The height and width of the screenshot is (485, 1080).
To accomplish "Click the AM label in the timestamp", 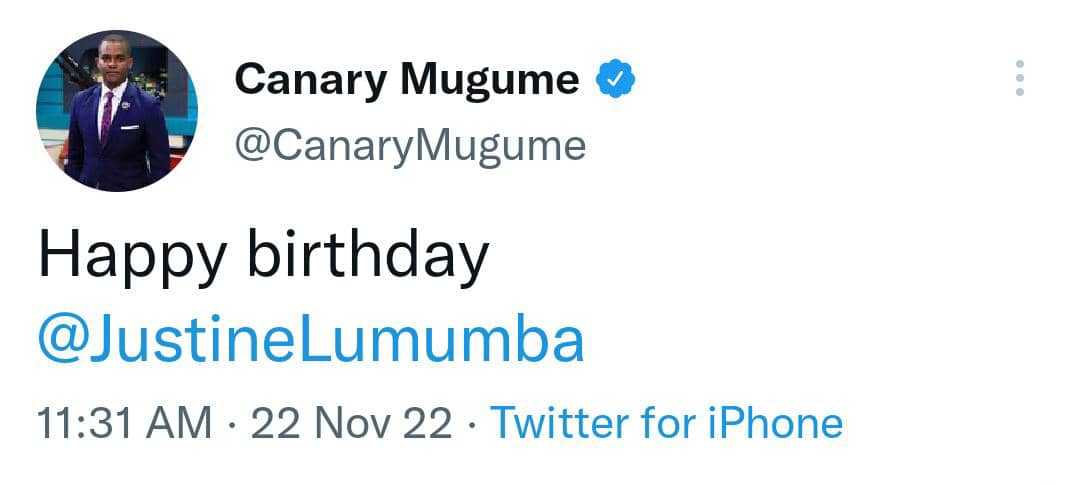I will point(182,423).
